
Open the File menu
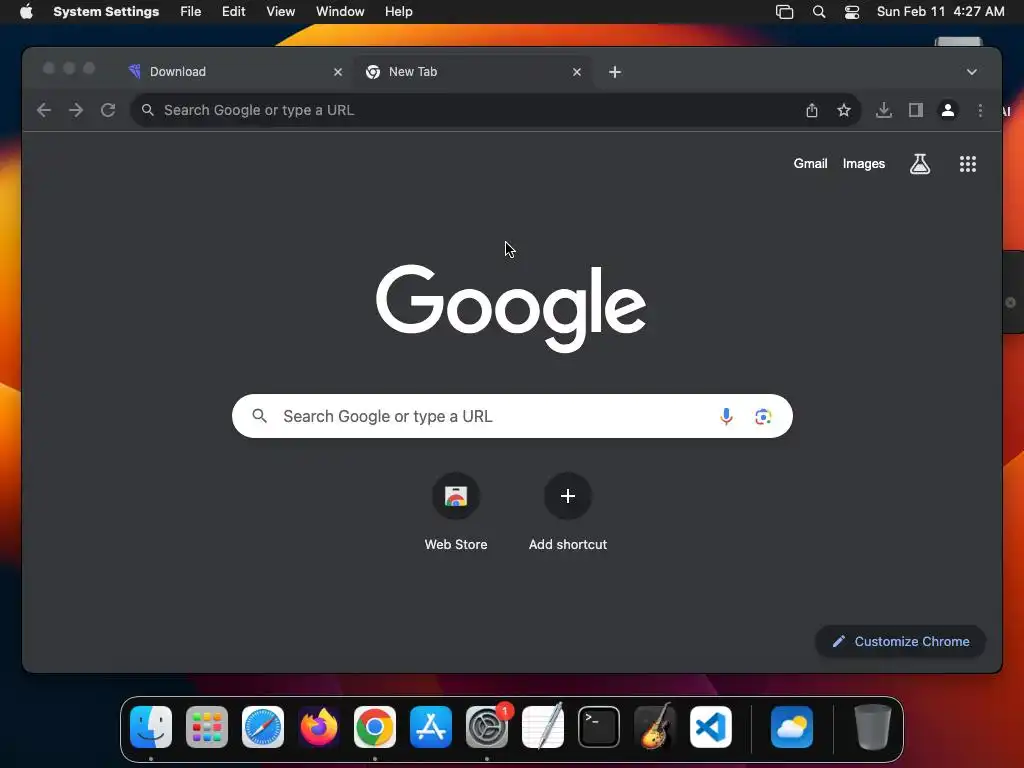coord(191,12)
